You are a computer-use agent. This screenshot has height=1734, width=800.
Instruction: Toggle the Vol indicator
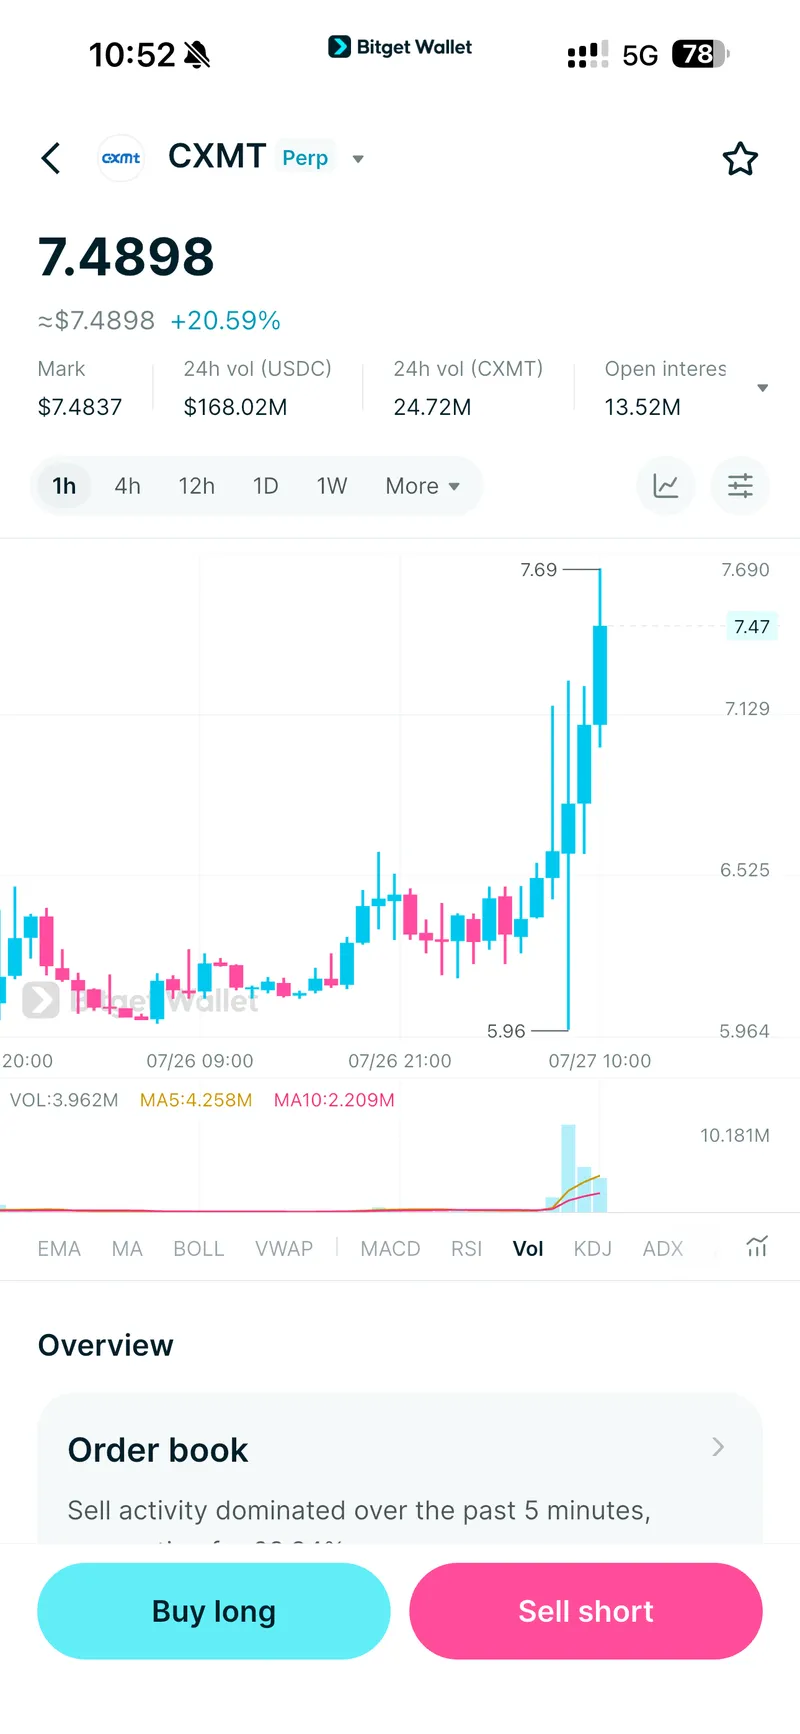click(528, 1248)
